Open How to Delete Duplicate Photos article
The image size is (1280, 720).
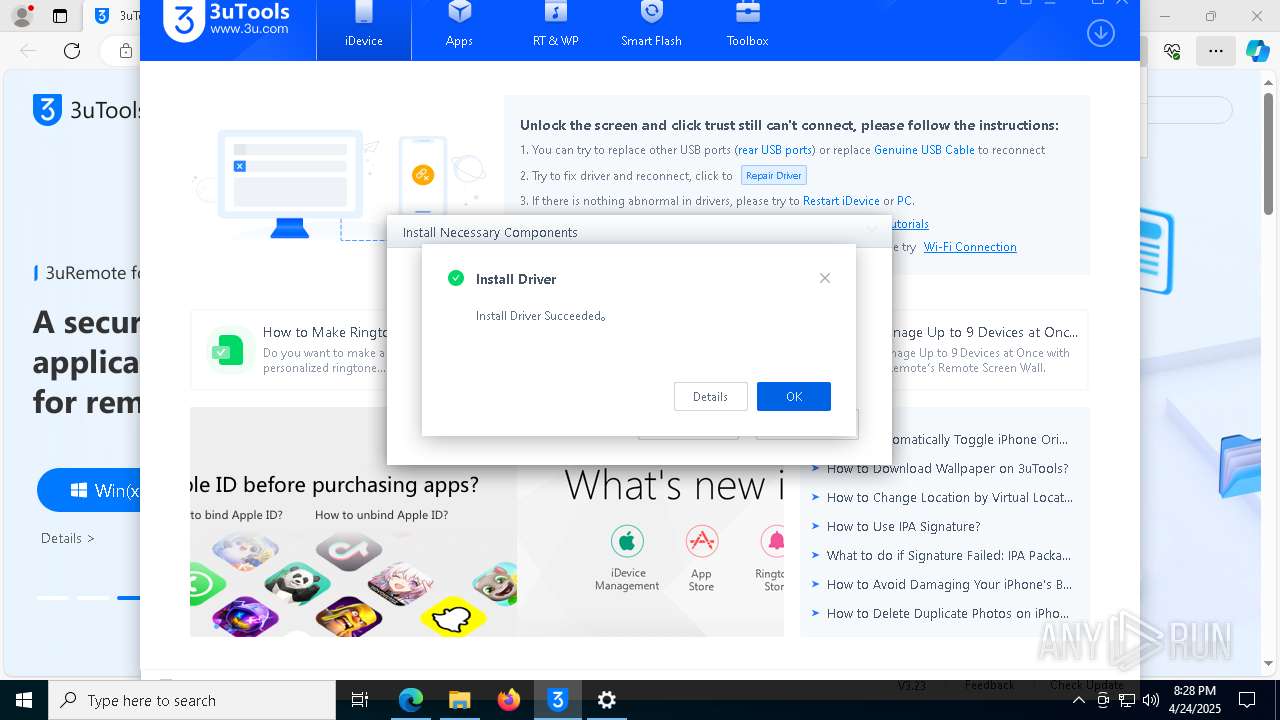click(947, 613)
